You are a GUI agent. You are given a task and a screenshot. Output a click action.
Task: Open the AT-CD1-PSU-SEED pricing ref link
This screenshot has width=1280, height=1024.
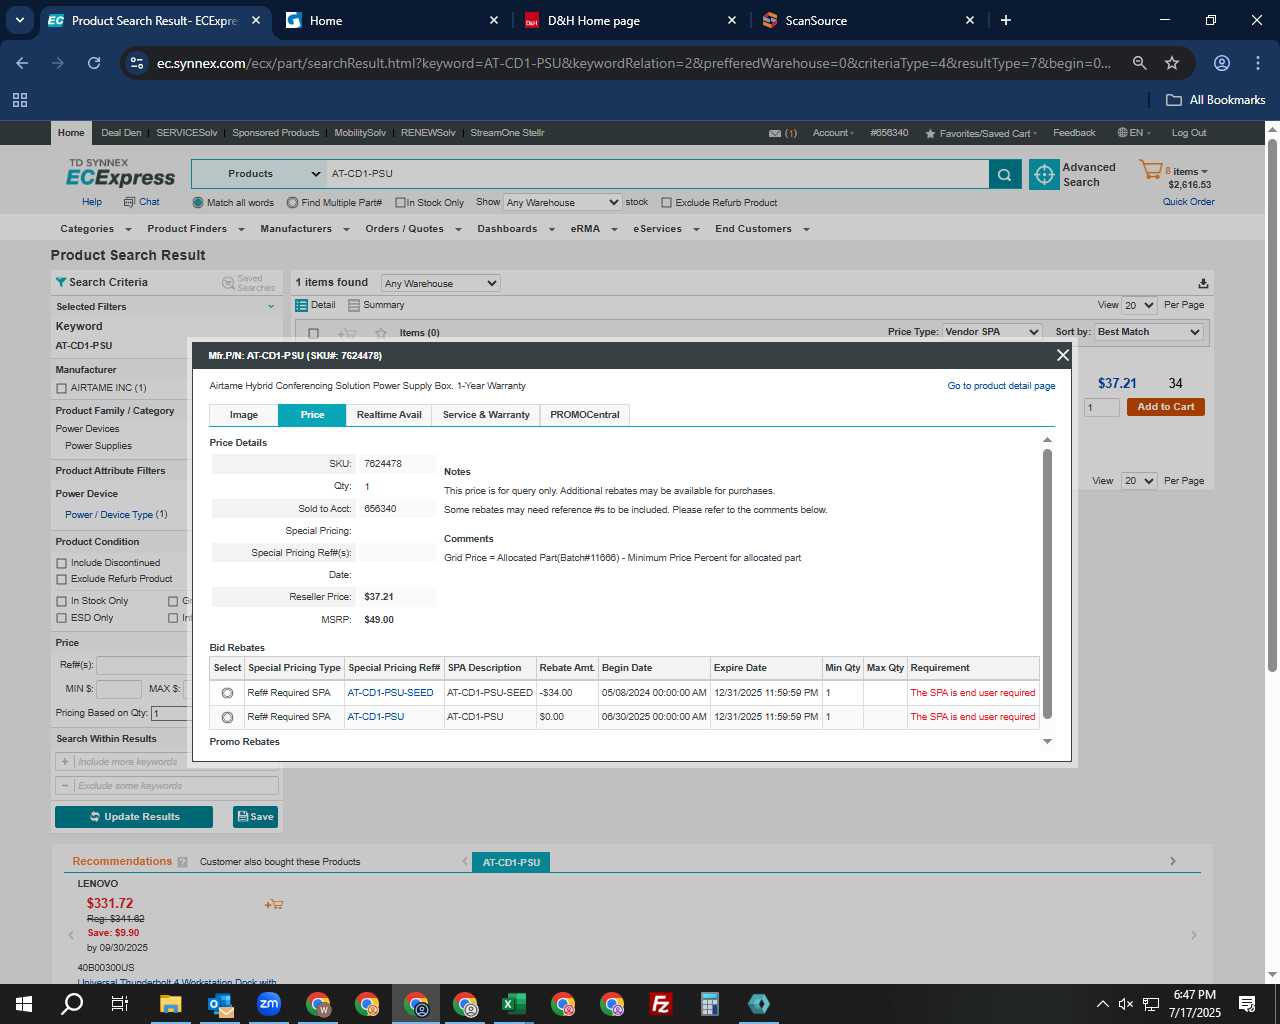(390, 693)
